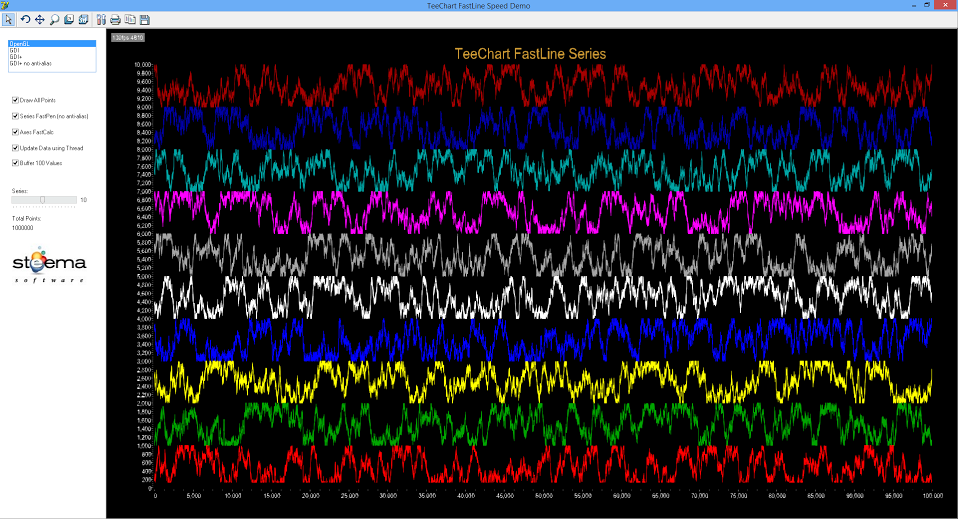Activate the zoom magnifier tool

point(54,20)
